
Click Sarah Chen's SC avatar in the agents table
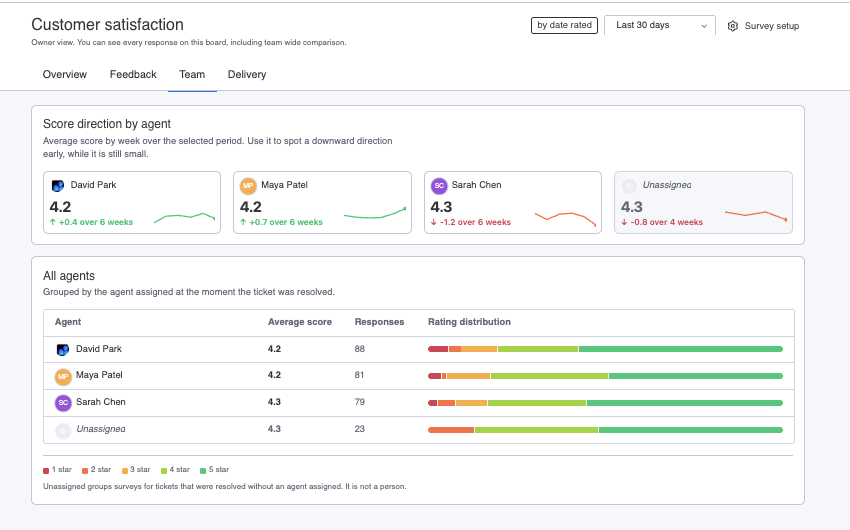pyautogui.click(x=63, y=403)
